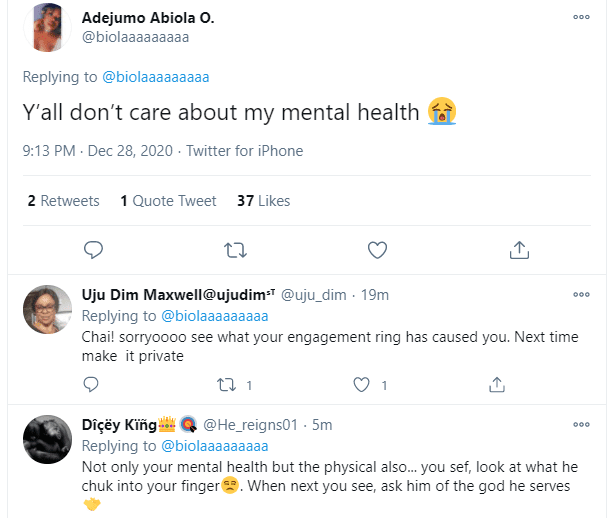Retweet the main tweet by Adejumo Abiola

tap(234, 248)
